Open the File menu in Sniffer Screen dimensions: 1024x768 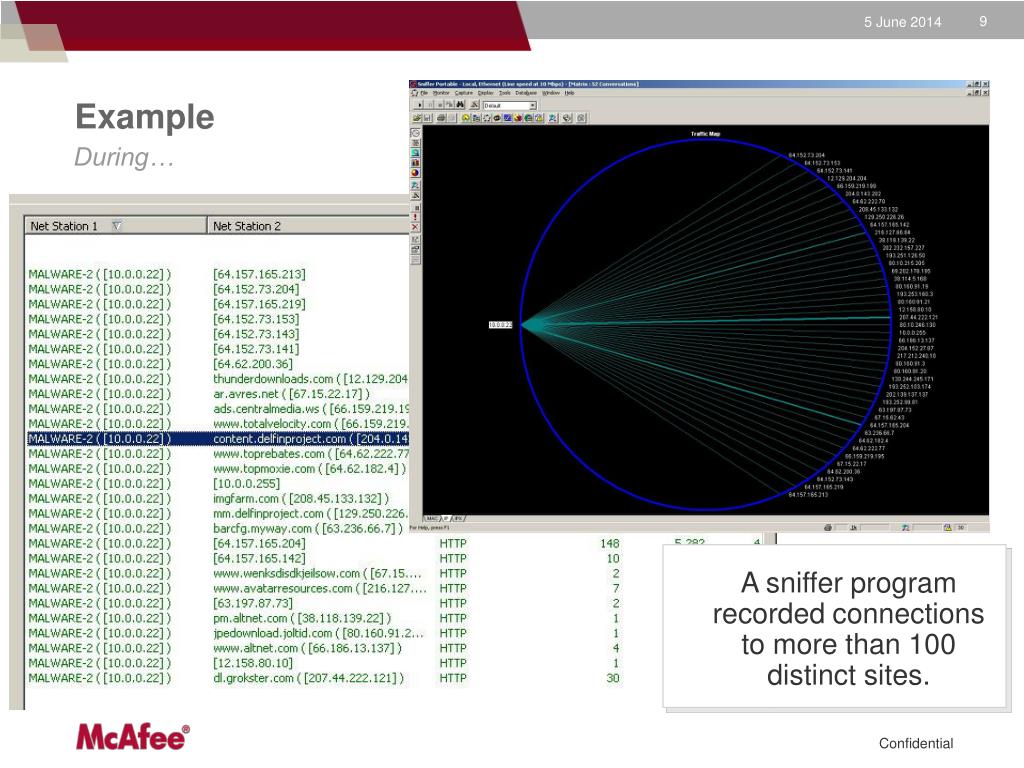point(424,93)
